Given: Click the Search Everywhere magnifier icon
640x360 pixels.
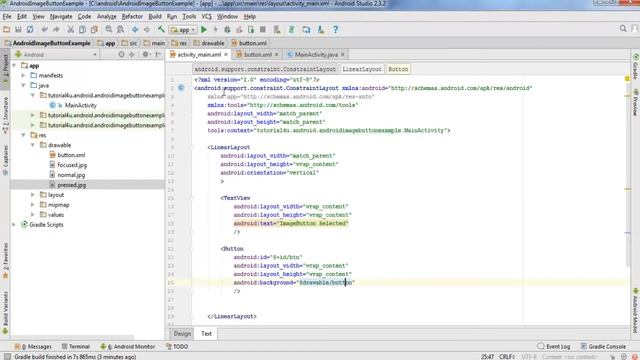Looking at the screenshot, I should [623, 29].
